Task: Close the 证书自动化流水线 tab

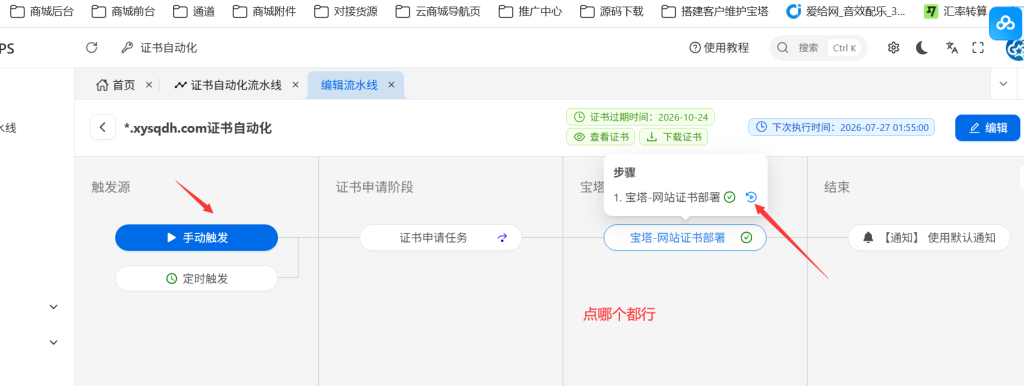Action: pos(295,85)
